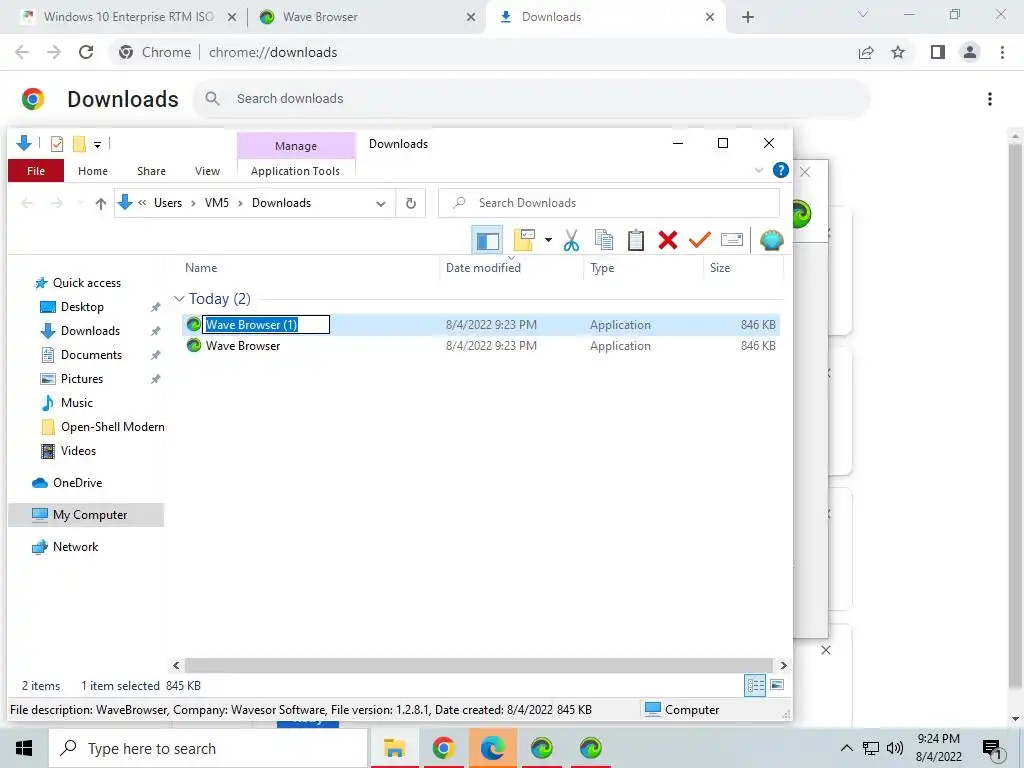Collapse the Today (2) group

click(179, 299)
